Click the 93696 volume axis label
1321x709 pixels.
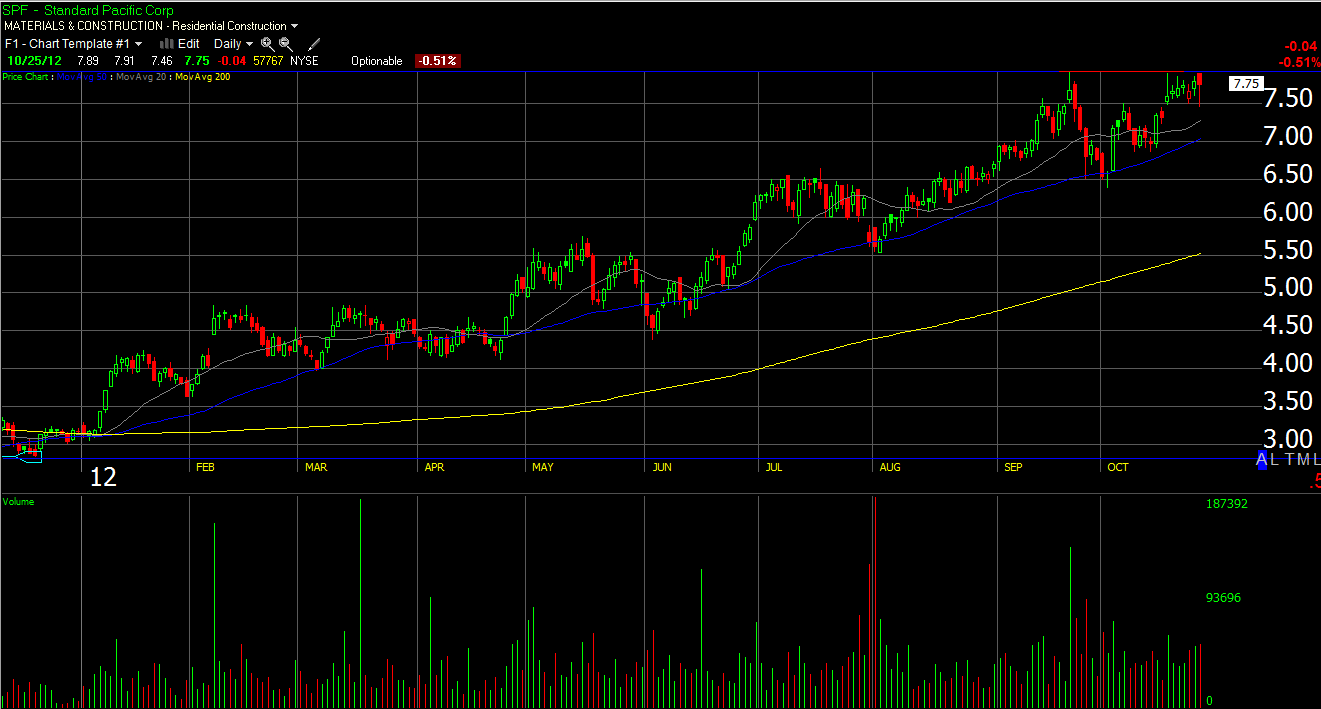coord(1223,598)
